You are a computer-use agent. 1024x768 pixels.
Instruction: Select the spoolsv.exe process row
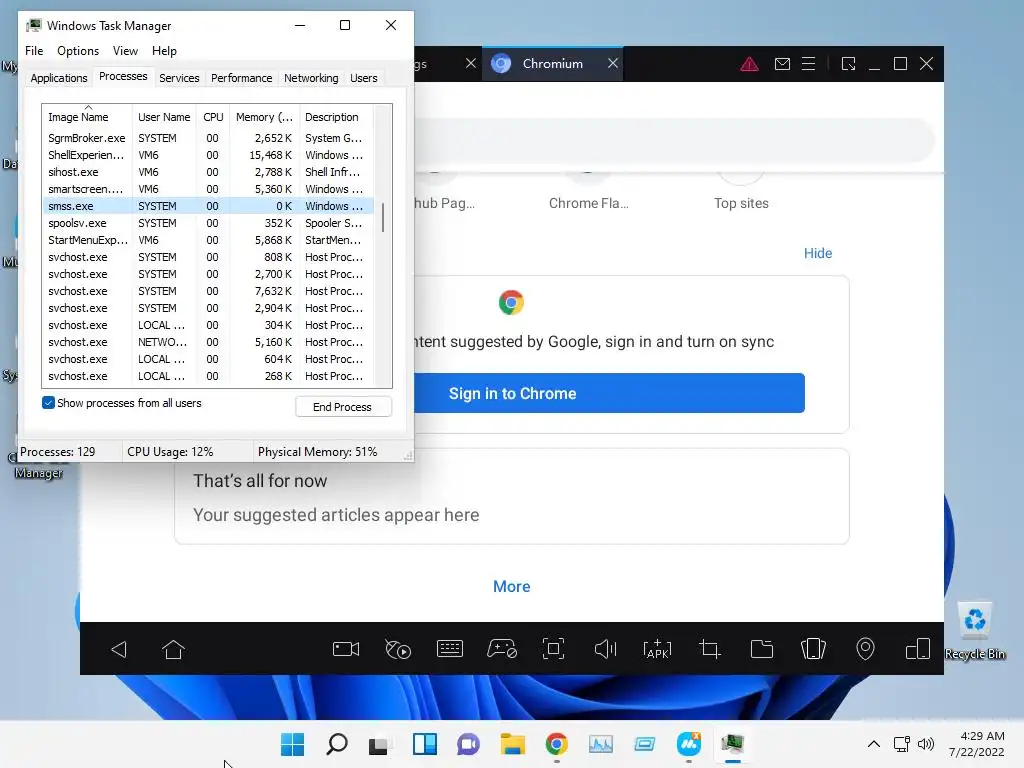point(208,223)
